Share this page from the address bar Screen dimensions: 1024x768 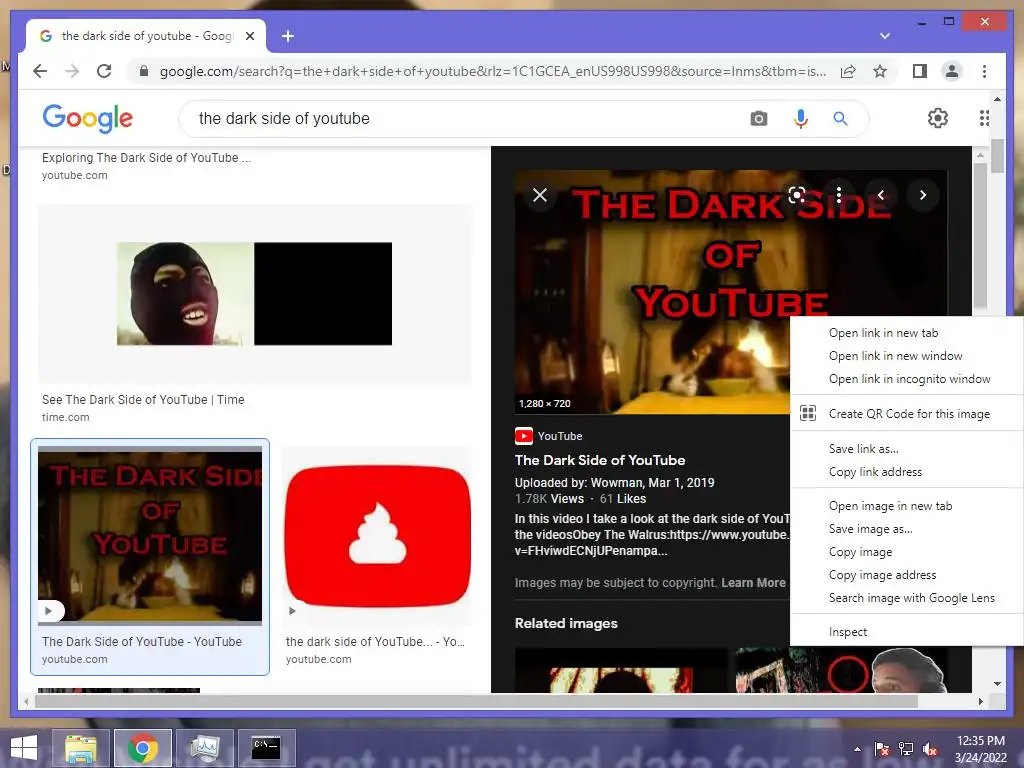tap(848, 71)
